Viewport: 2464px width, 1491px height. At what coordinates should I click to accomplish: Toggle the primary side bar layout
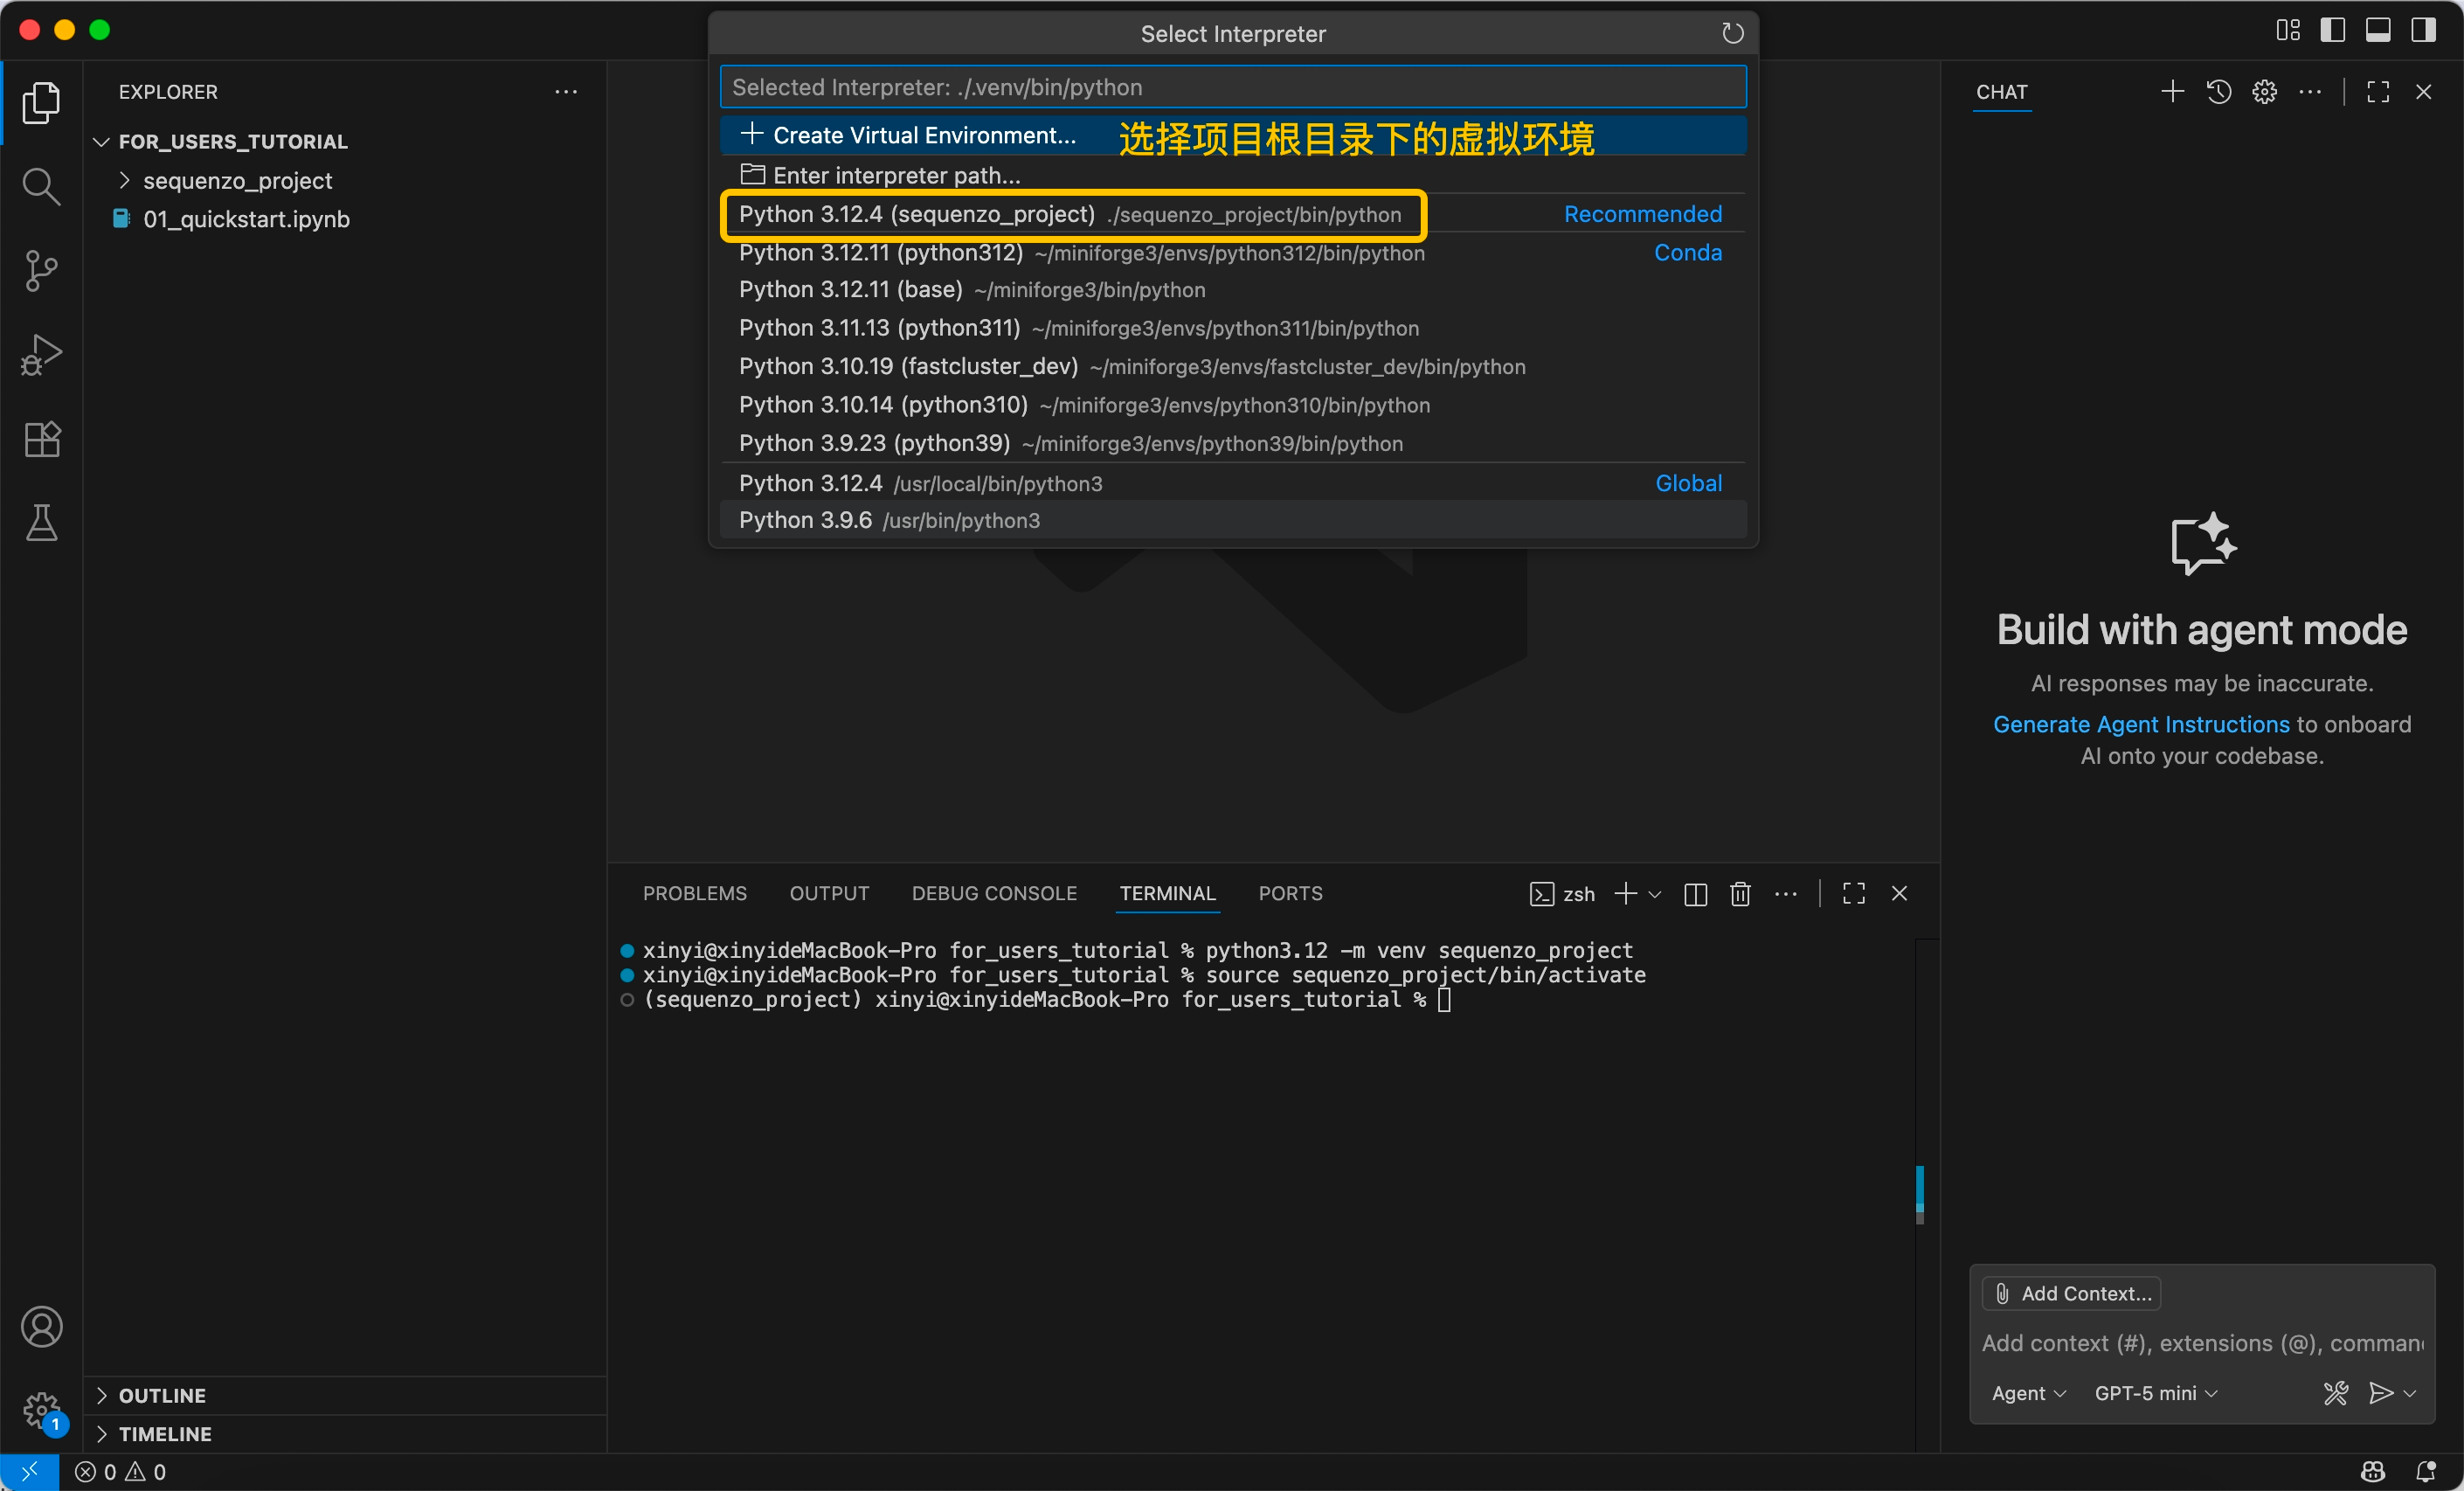click(x=2332, y=30)
